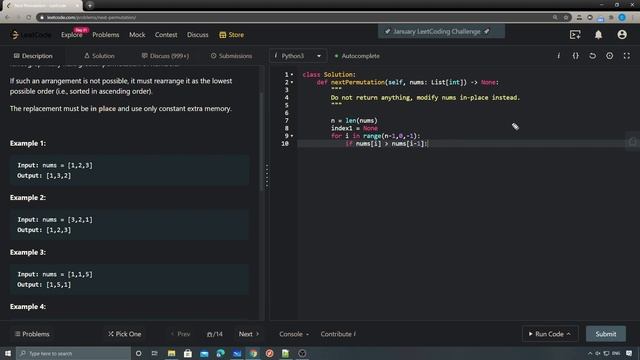Toggle fullscreen editor mode

pyautogui.click(x=627, y=56)
